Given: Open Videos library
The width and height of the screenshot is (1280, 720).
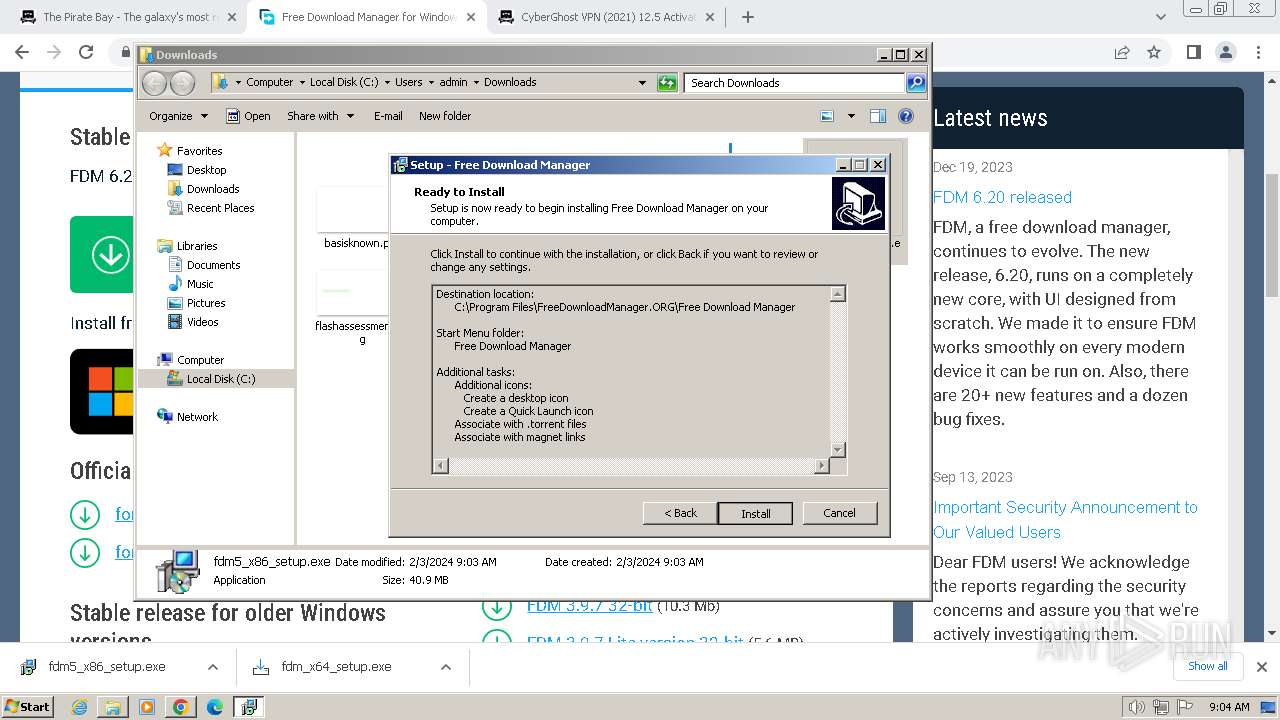Looking at the screenshot, I should (202, 322).
